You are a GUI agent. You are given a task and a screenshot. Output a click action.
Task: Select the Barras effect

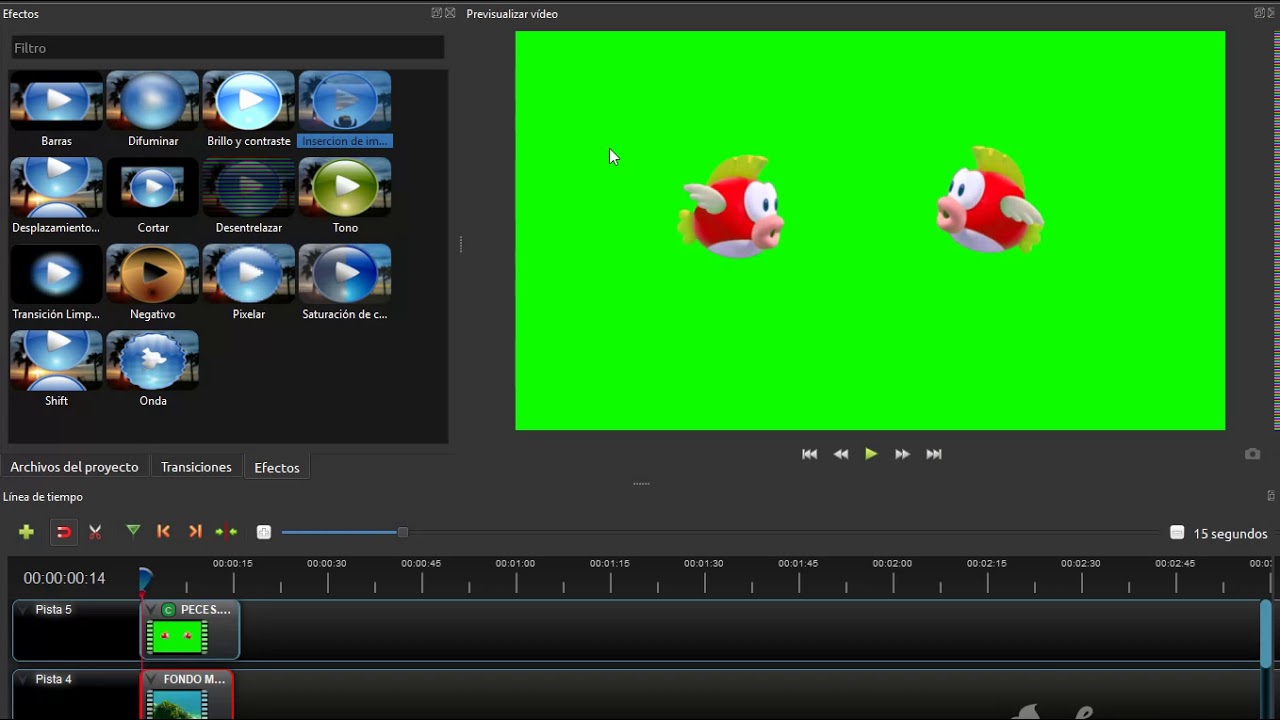(57, 110)
